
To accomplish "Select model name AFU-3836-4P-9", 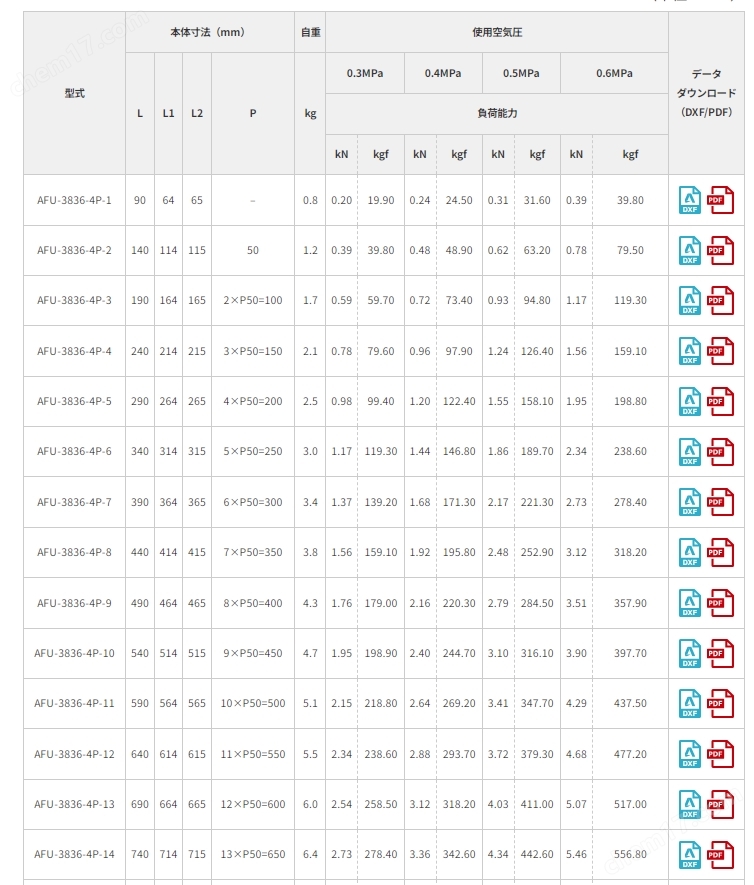I will [x=74, y=603].
